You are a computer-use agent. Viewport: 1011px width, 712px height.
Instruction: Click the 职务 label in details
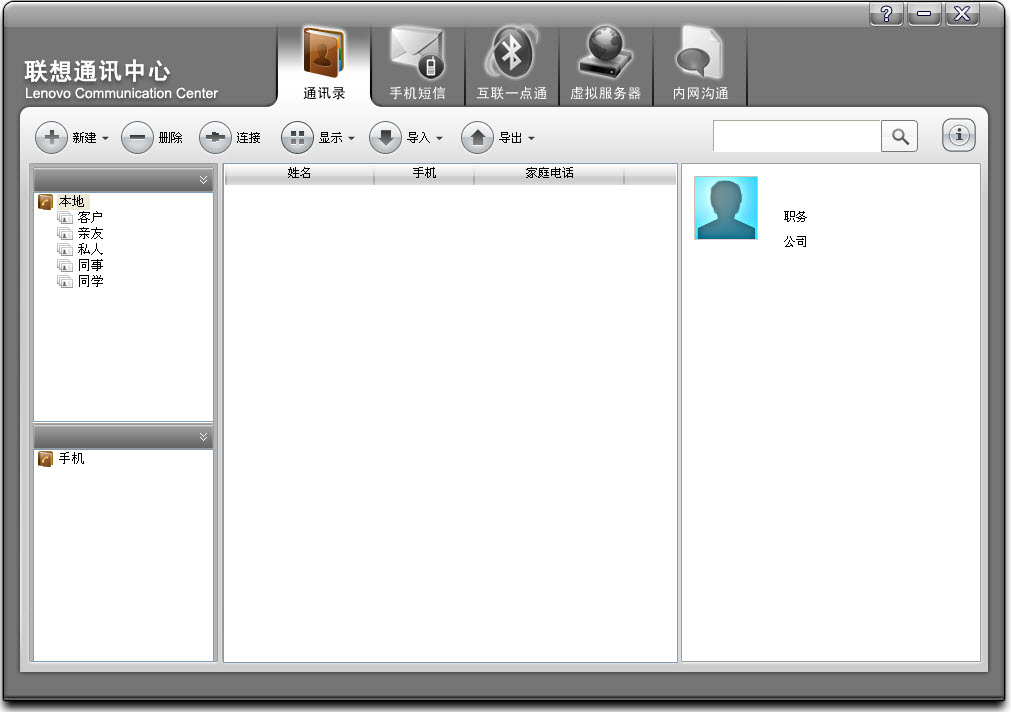point(795,217)
